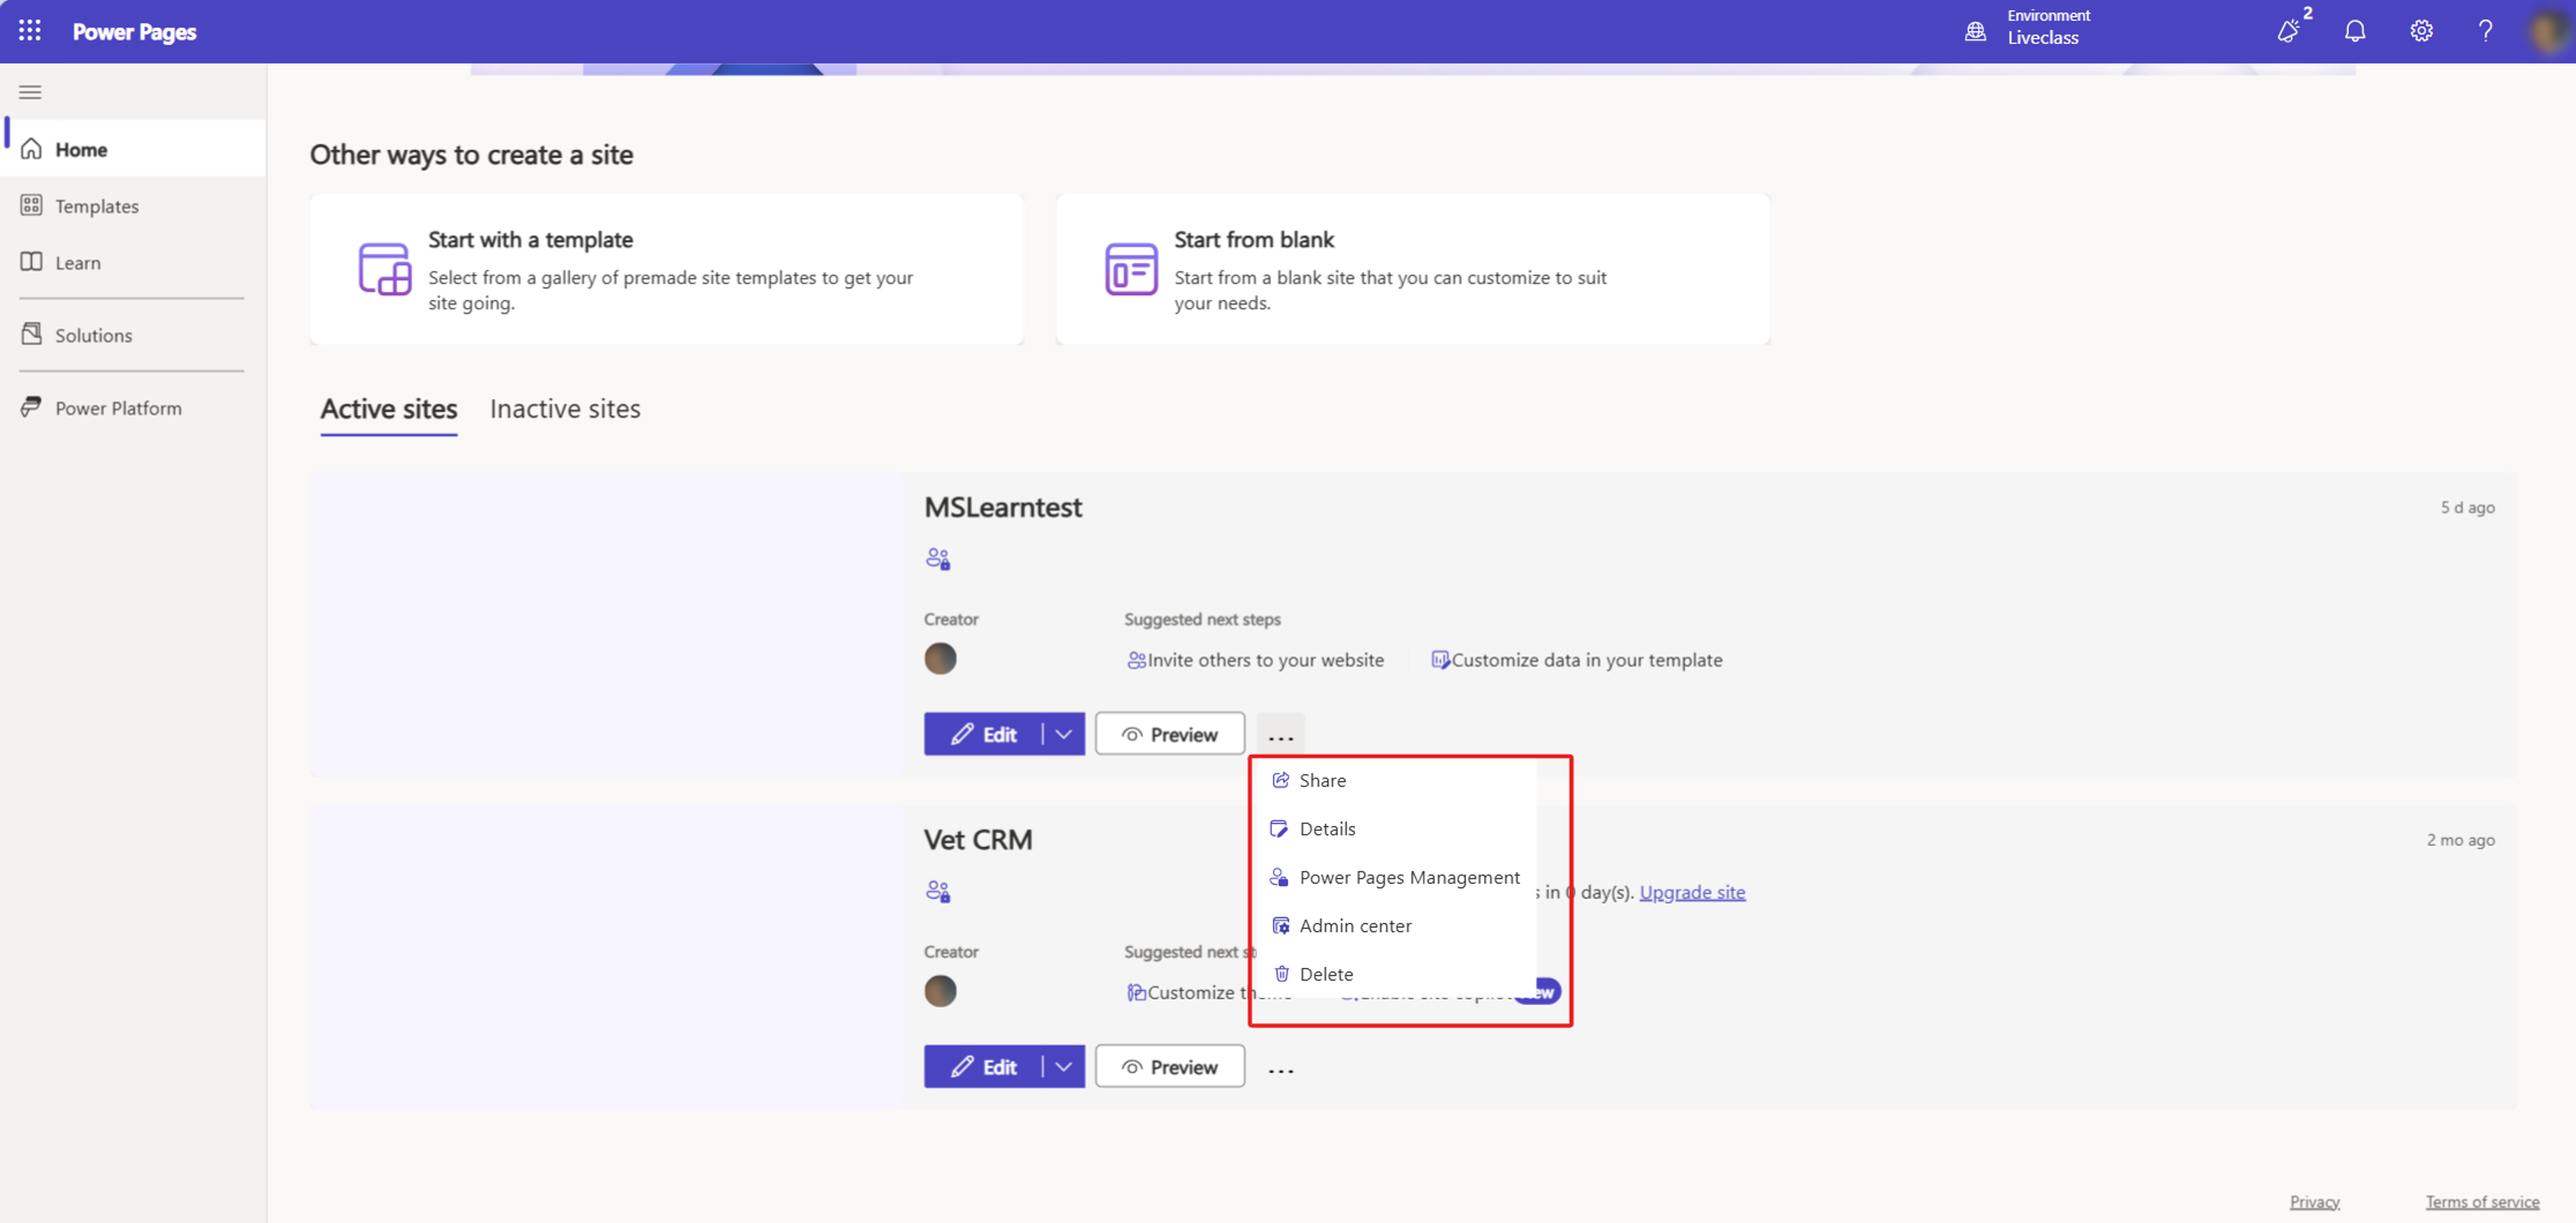The width and height of the screenshot is (2576, 1223).
Task: Switch to the Inactive sites tab
Action: [565, 409]
